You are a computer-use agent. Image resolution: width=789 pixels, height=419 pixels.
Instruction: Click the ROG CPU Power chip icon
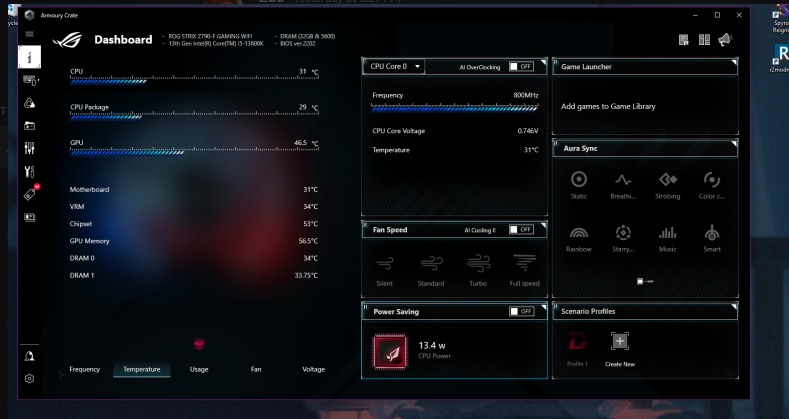(390, 352)
